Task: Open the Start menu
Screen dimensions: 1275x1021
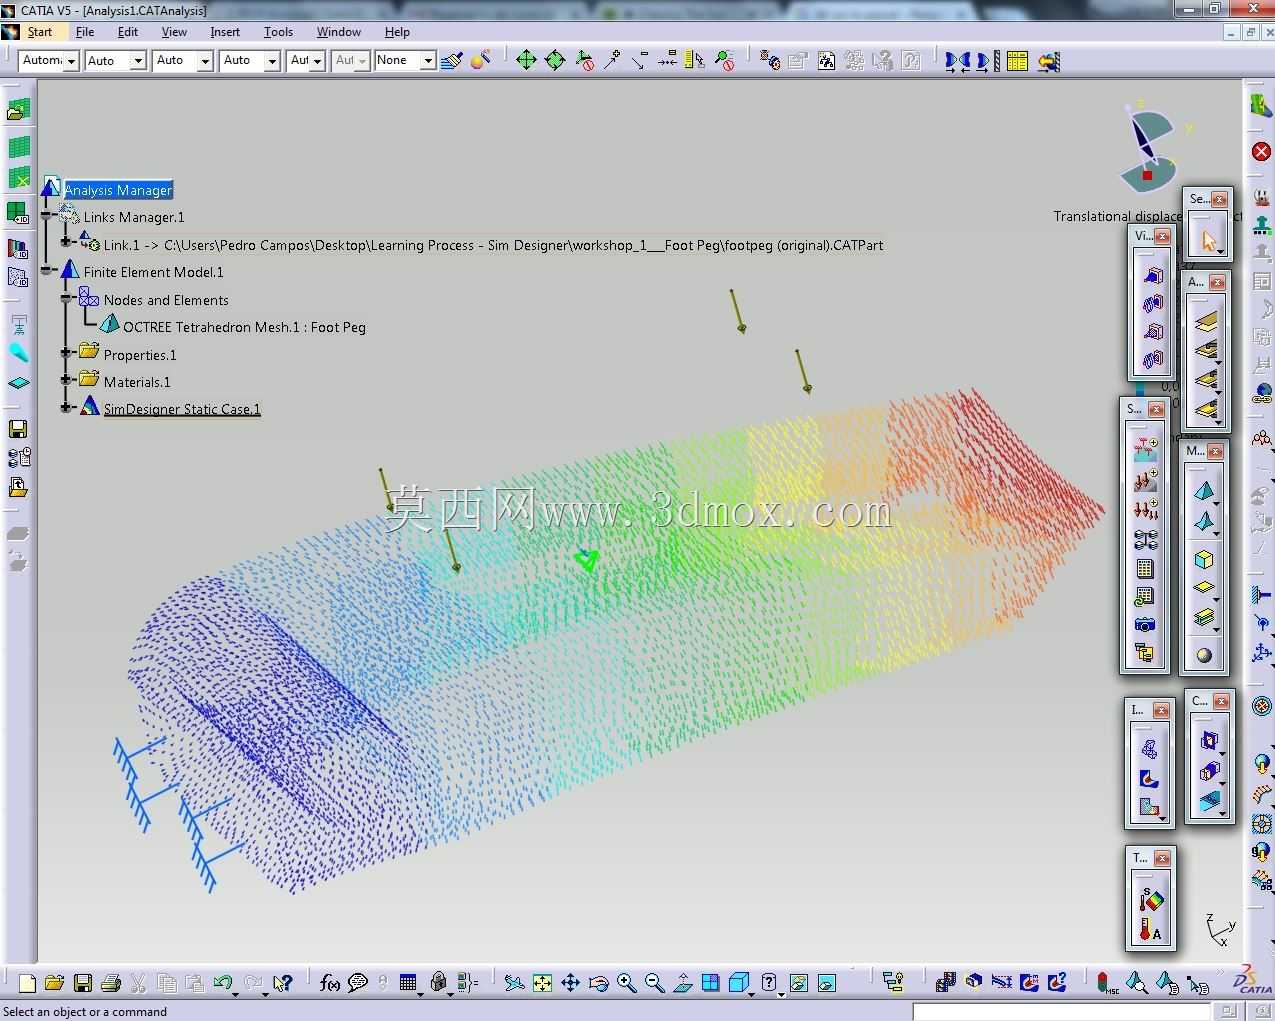Action: point(39,32)
